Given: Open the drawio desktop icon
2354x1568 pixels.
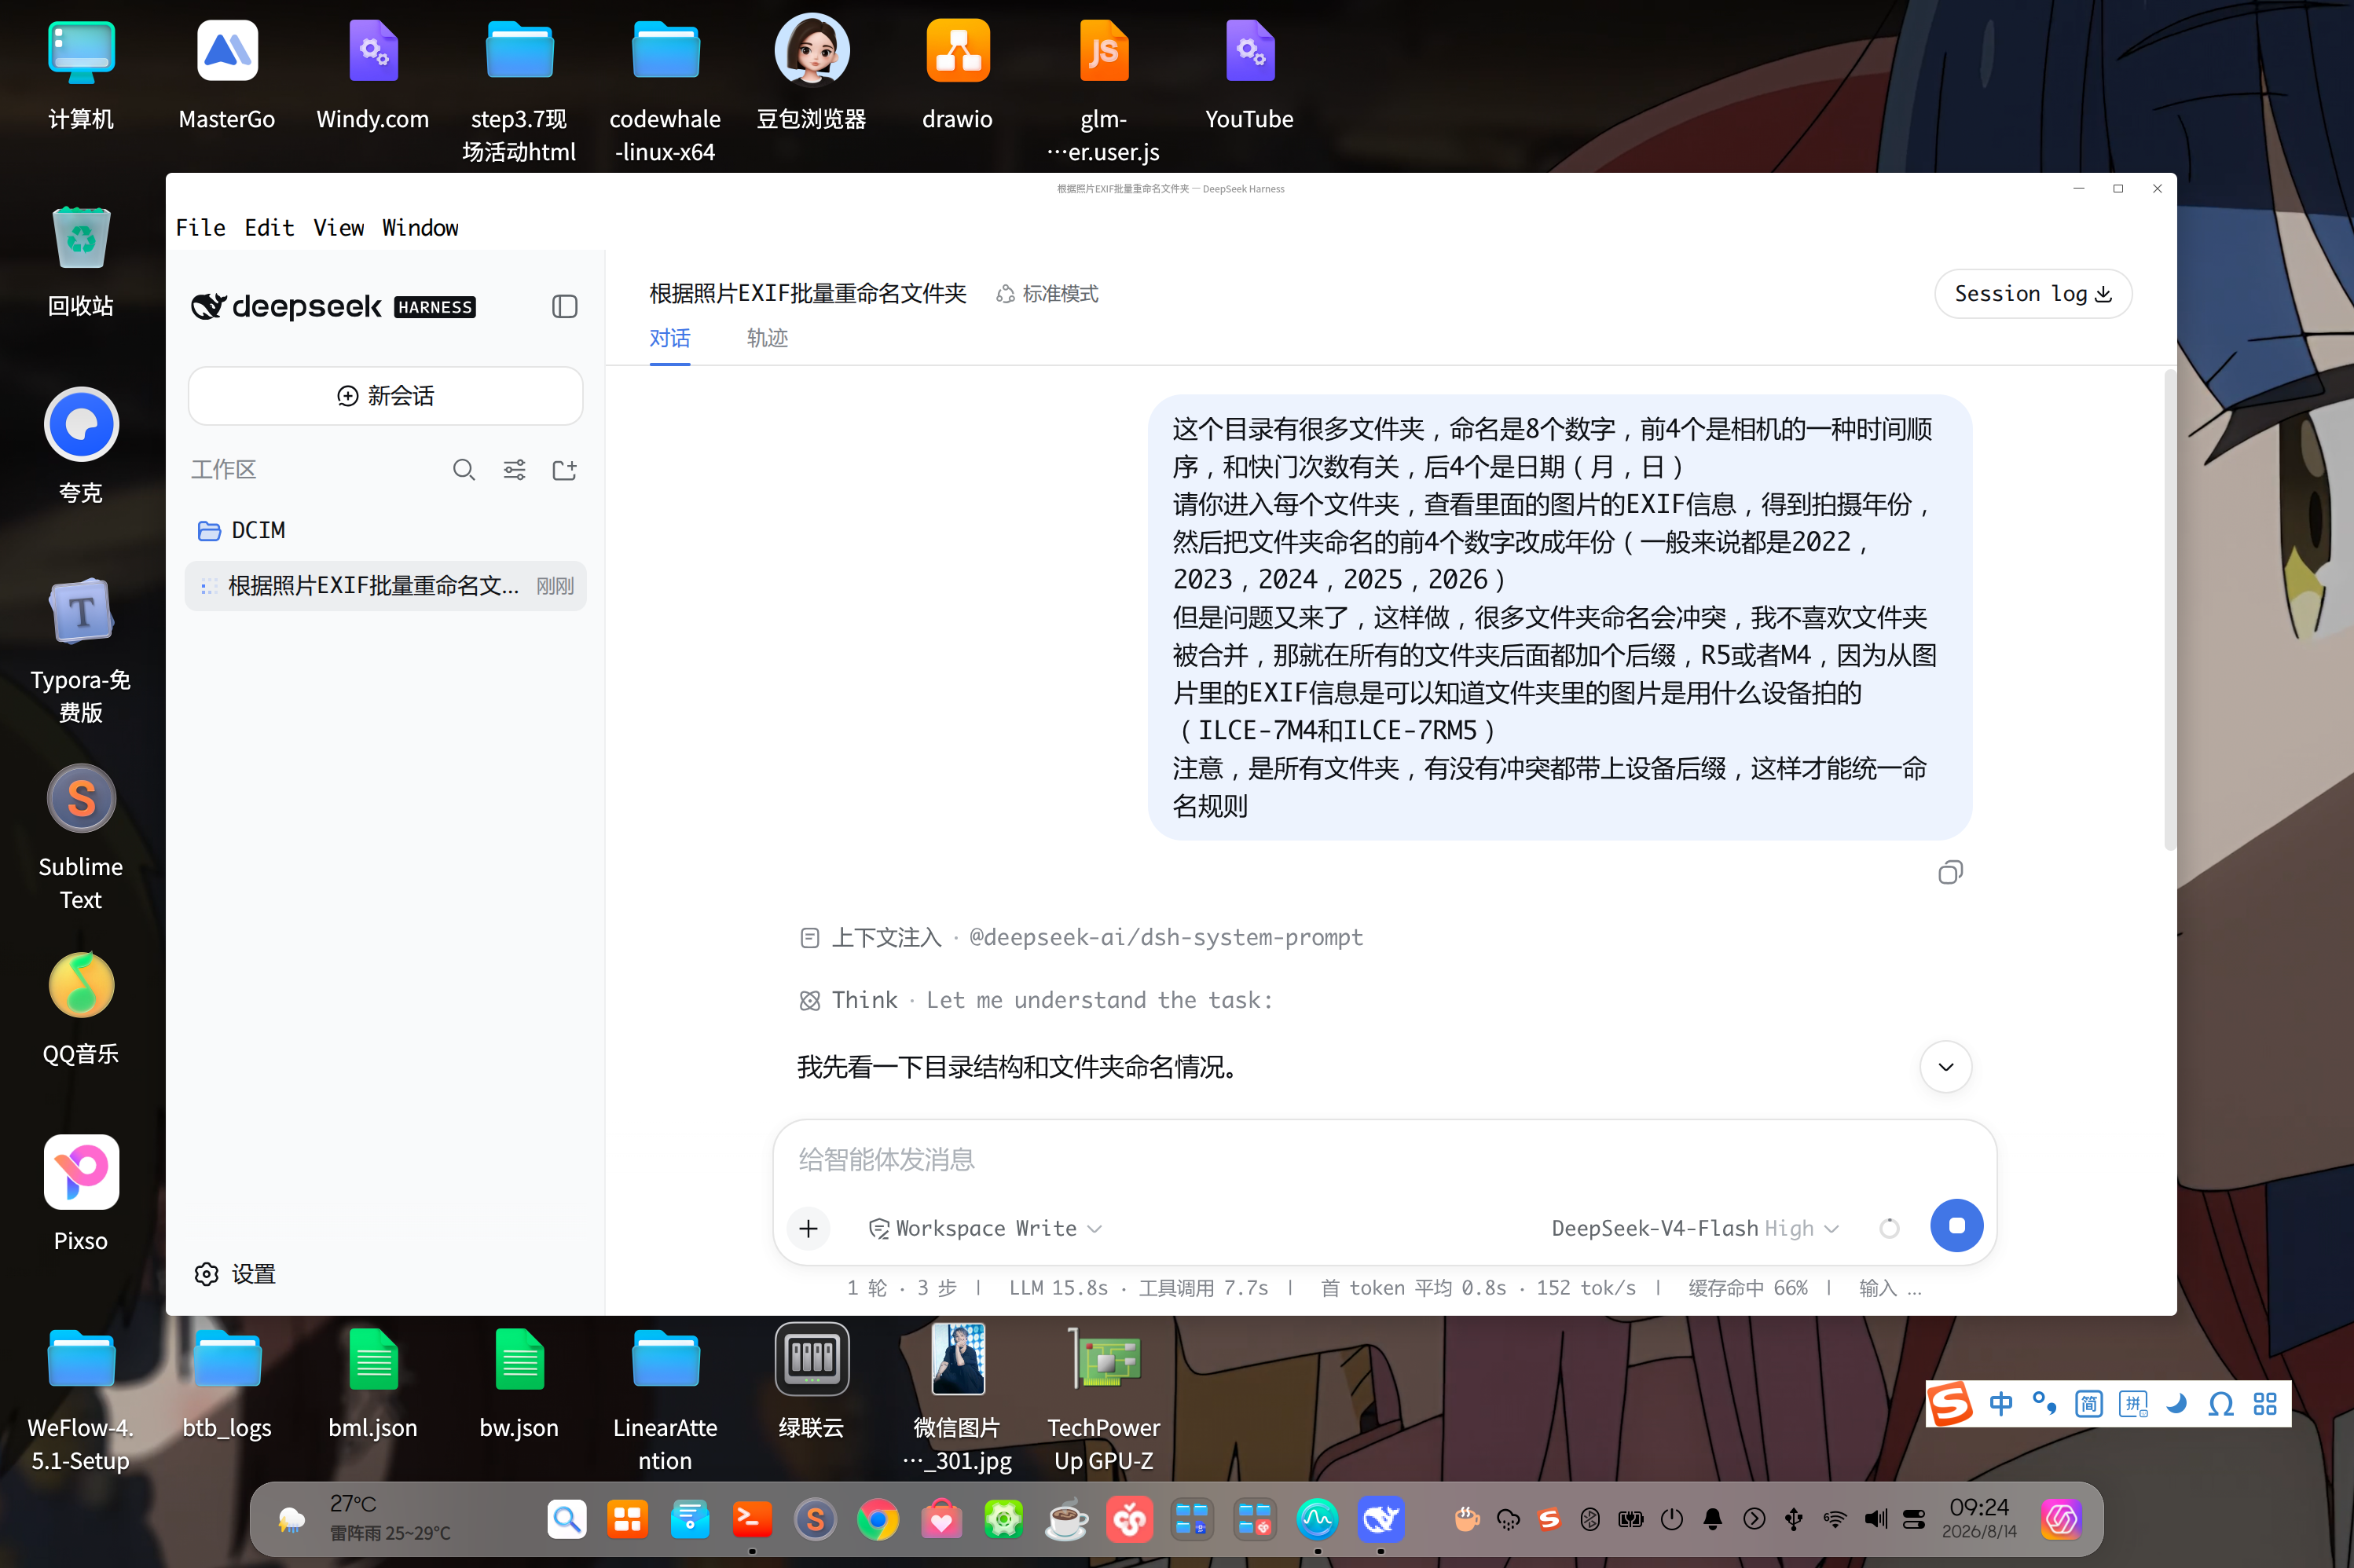Looking at the screenshot, I should (x=957, y=75).
